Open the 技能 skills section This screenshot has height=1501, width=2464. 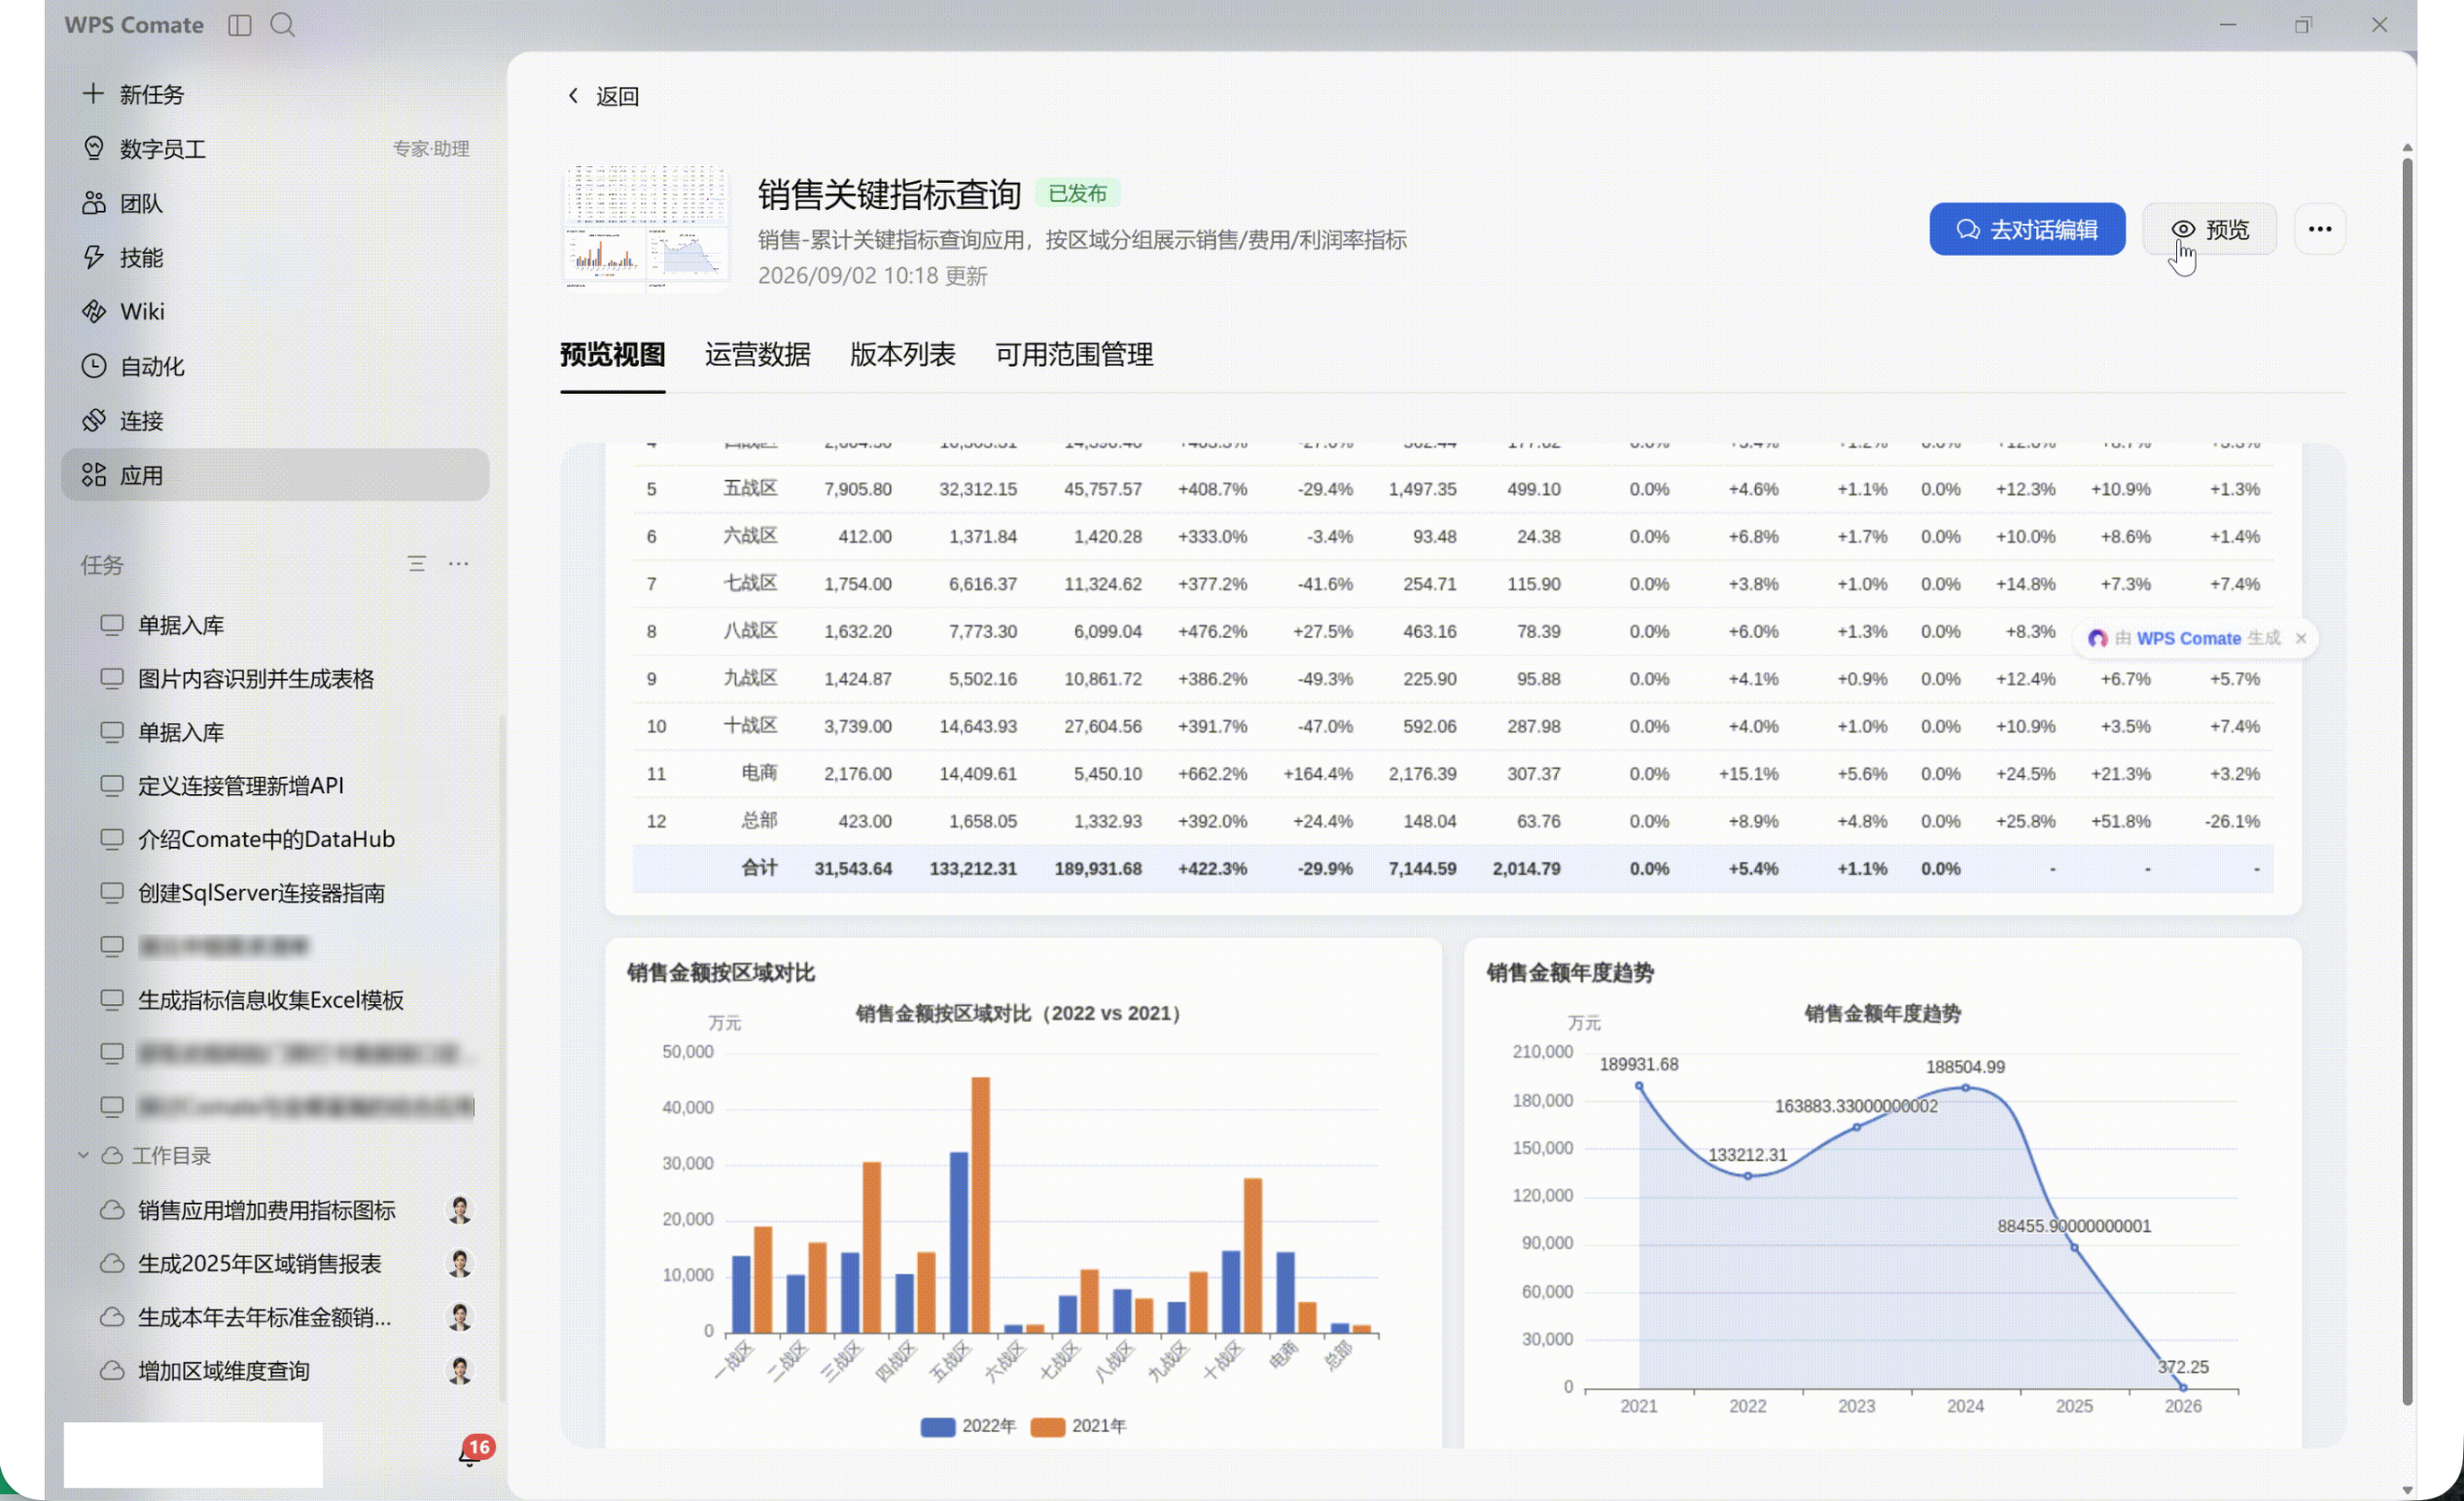(275, 257)
